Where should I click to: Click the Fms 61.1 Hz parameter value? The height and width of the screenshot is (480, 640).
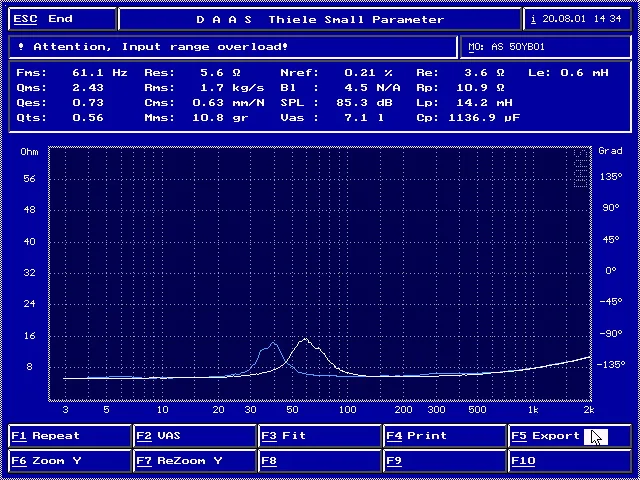point(99,73)
